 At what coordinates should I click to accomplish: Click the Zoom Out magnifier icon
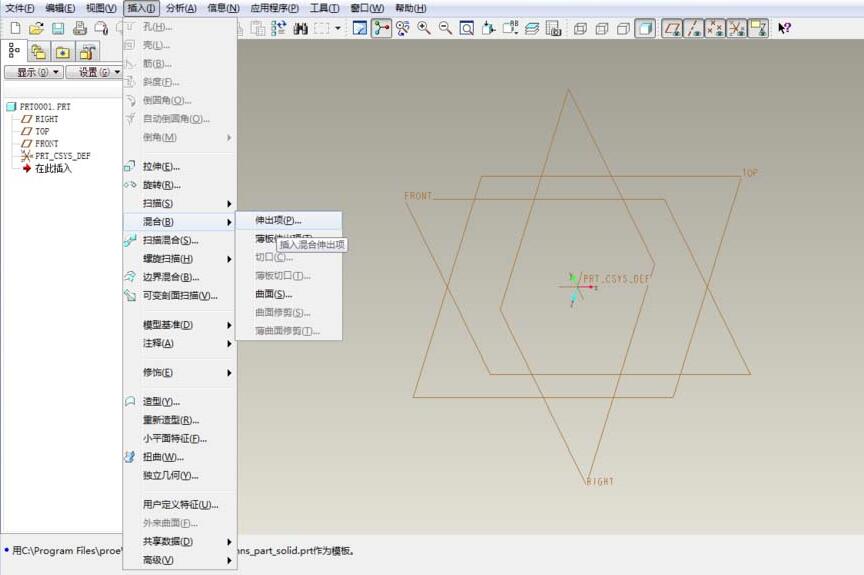(x=445, y=29)
